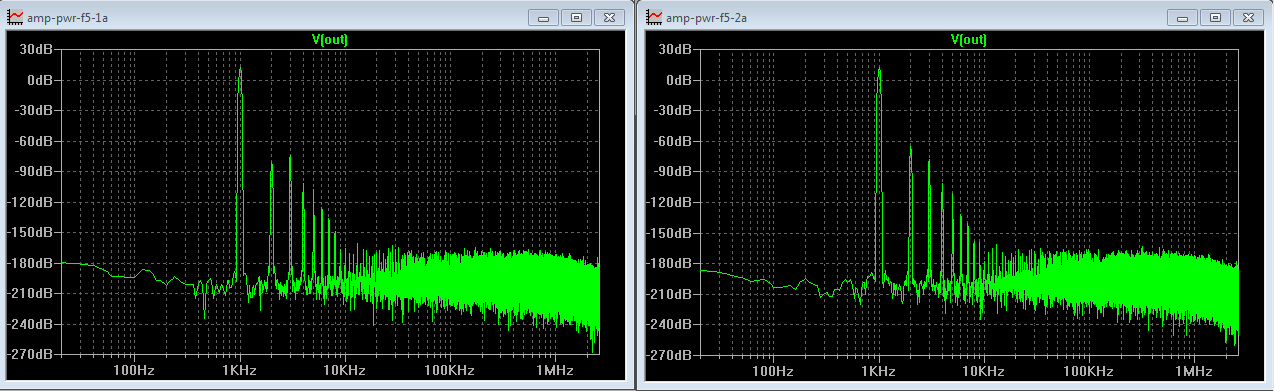The width and height of the screenshot is (1274, 391).
Task: Select the V(out) trace label in amp-pwr-f5-2a
Action: [969, 39]
